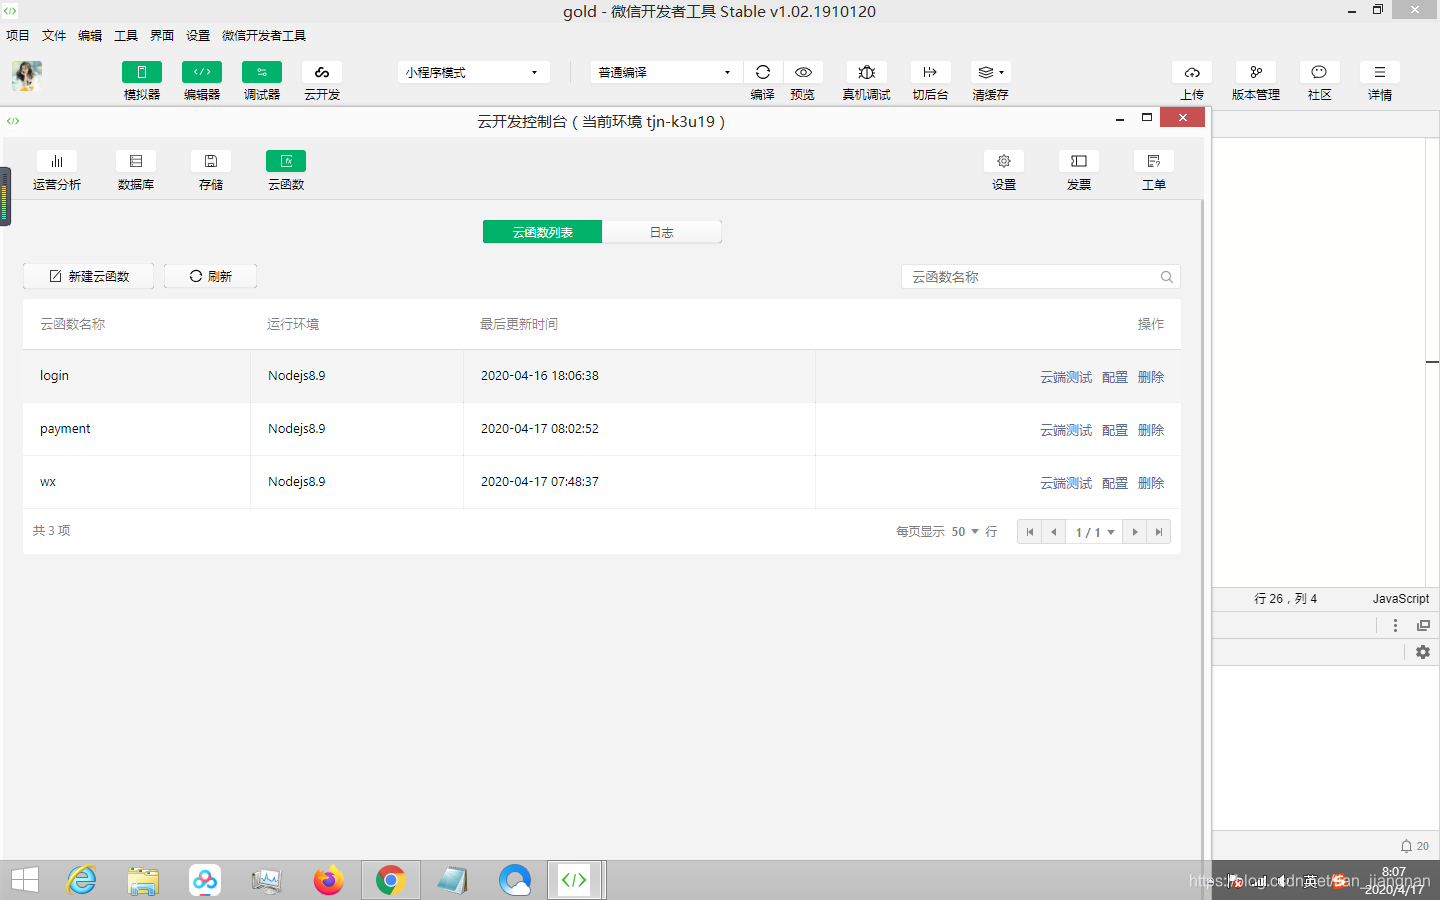Focus the cloud function name search field
The width and height of the screenshot is (1440, 900).
pos(1041,277)
